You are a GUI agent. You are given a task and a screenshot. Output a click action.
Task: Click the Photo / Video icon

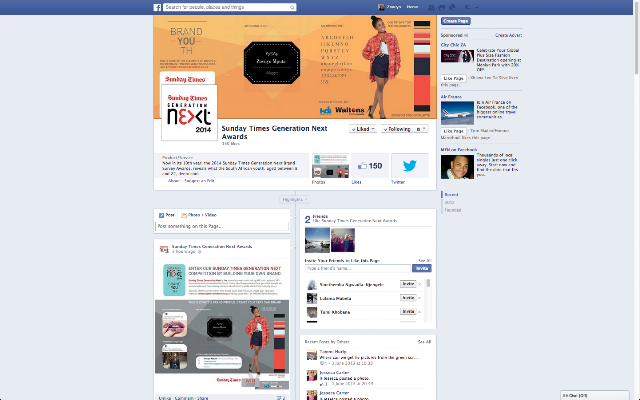coord(184,215)
